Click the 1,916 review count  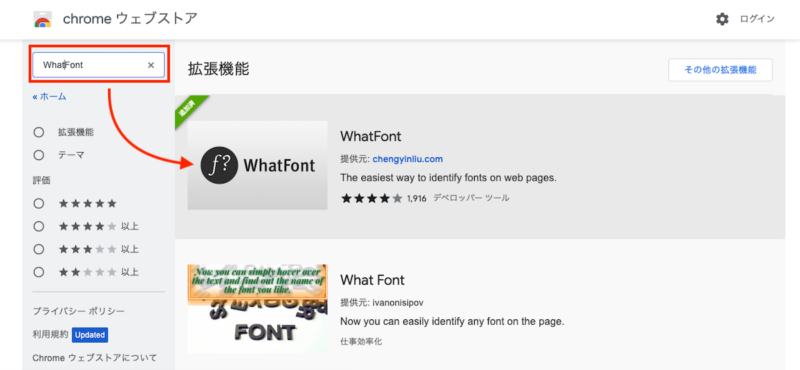(416, 199)
